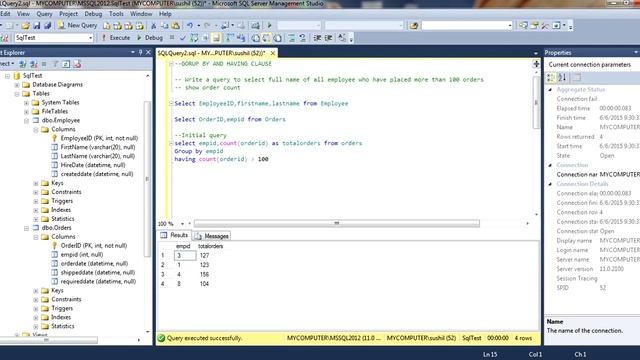Open the Activity Monitor icon
This screenshot has width=640, height=360.
point(255,25)
